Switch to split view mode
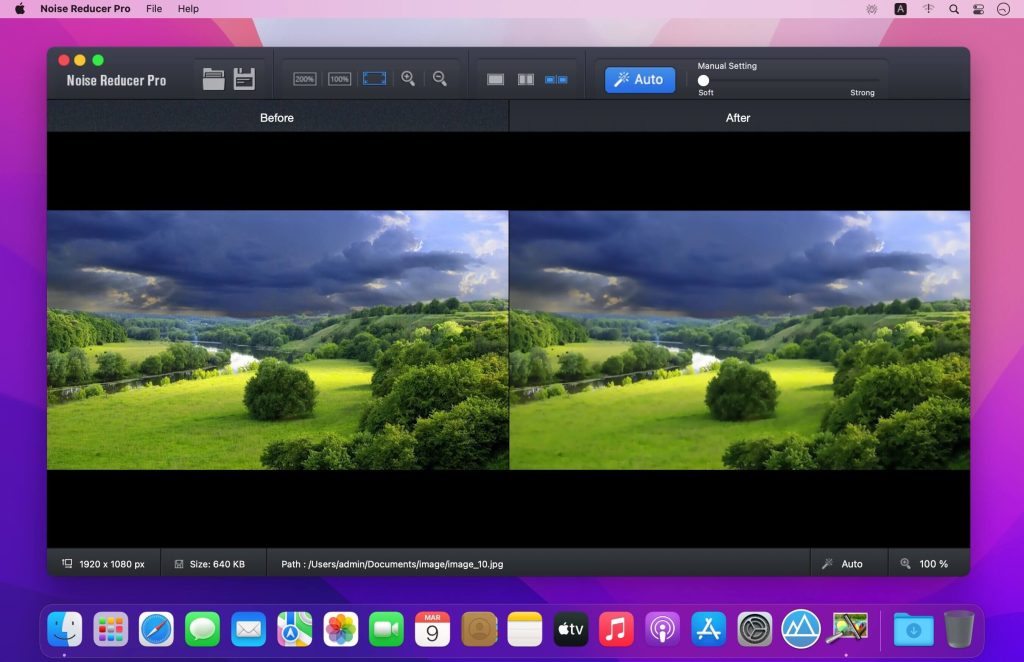The height and width of the screenshot is (662, 1024). point(525,79)
